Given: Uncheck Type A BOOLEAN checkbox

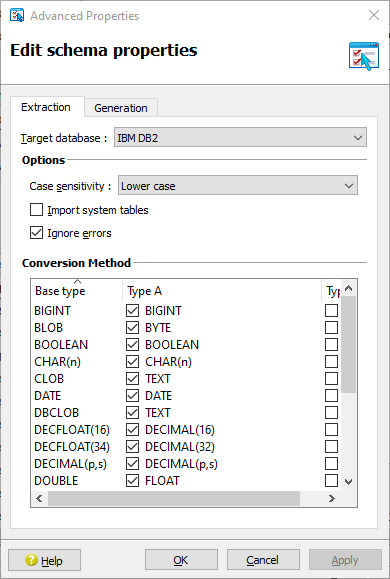Looking at the screenshot, I should pyautogui.click(x=132, y=345).
